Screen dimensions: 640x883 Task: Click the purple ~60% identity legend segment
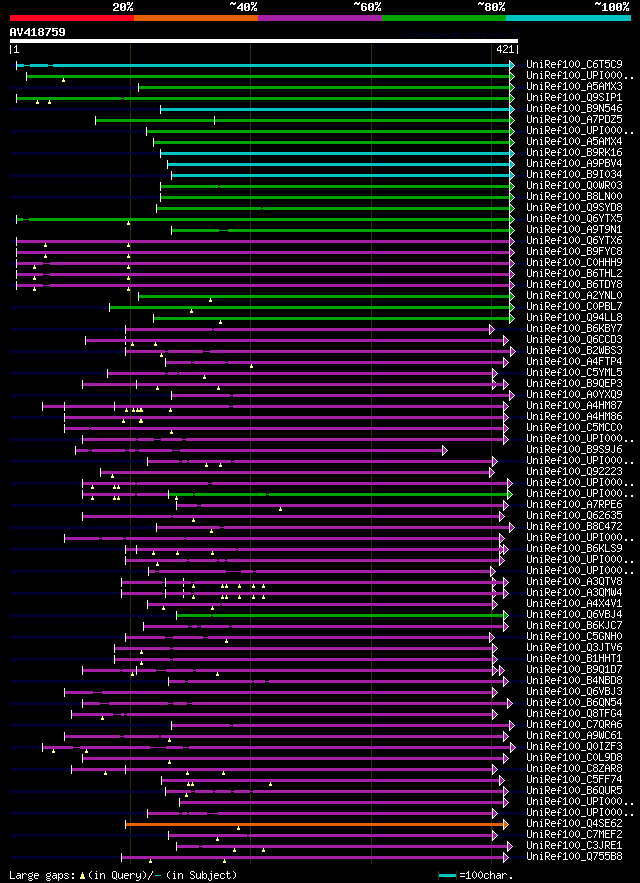(320, 18)
